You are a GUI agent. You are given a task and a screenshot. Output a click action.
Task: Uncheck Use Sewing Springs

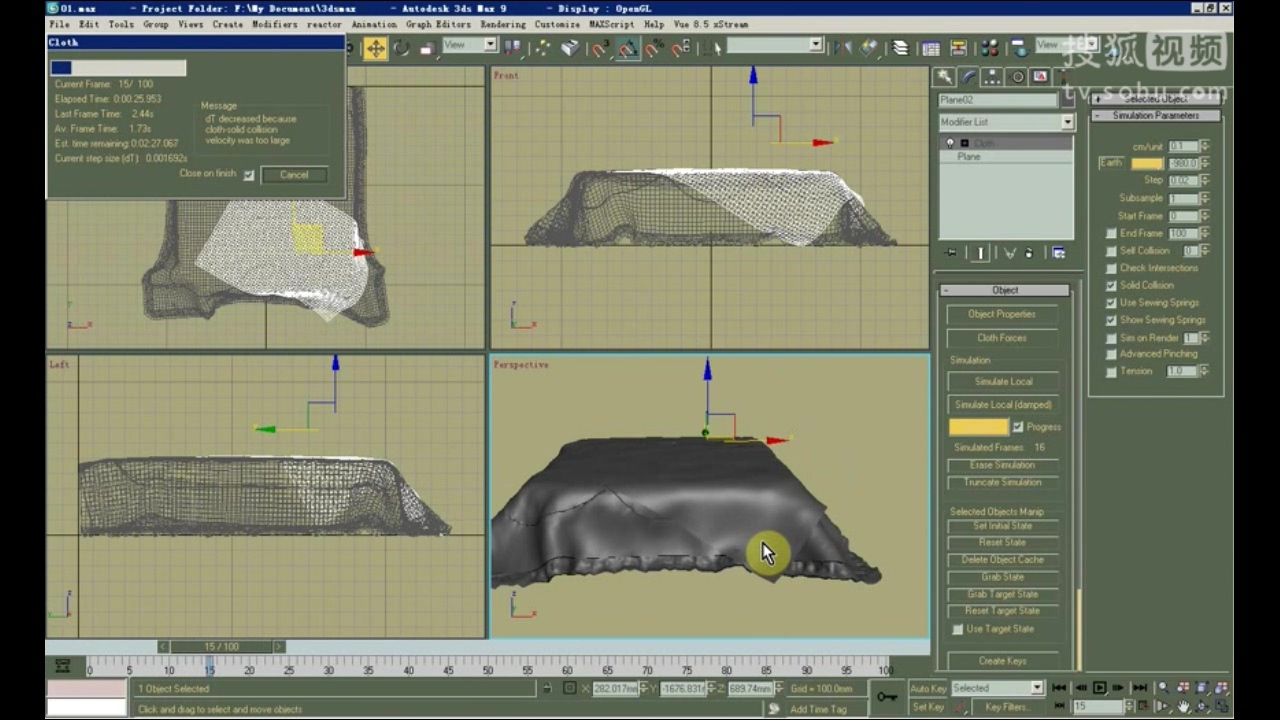pyautogui.click(x=1111, y=303)
